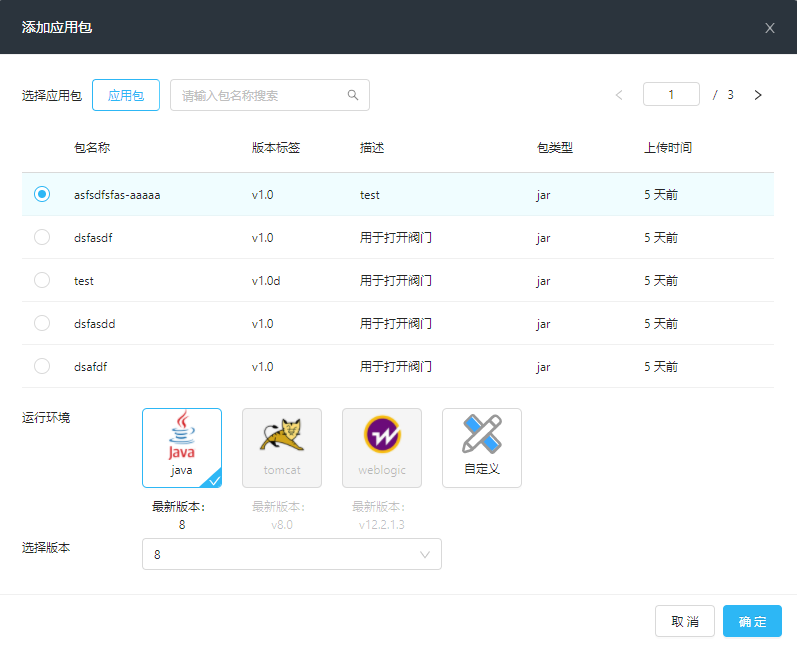Focus the package name search field
Screen dimensions: 797x645
(x=270, y=95)
